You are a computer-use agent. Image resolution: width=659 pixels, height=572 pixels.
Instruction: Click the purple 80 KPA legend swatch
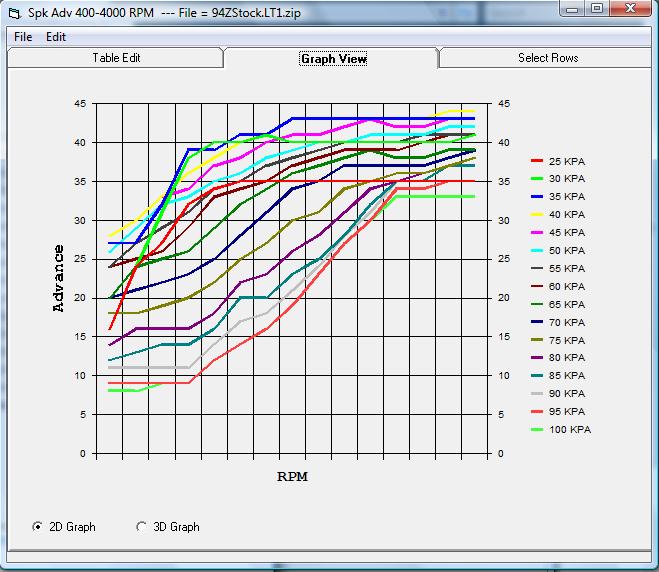coord(538,357)
